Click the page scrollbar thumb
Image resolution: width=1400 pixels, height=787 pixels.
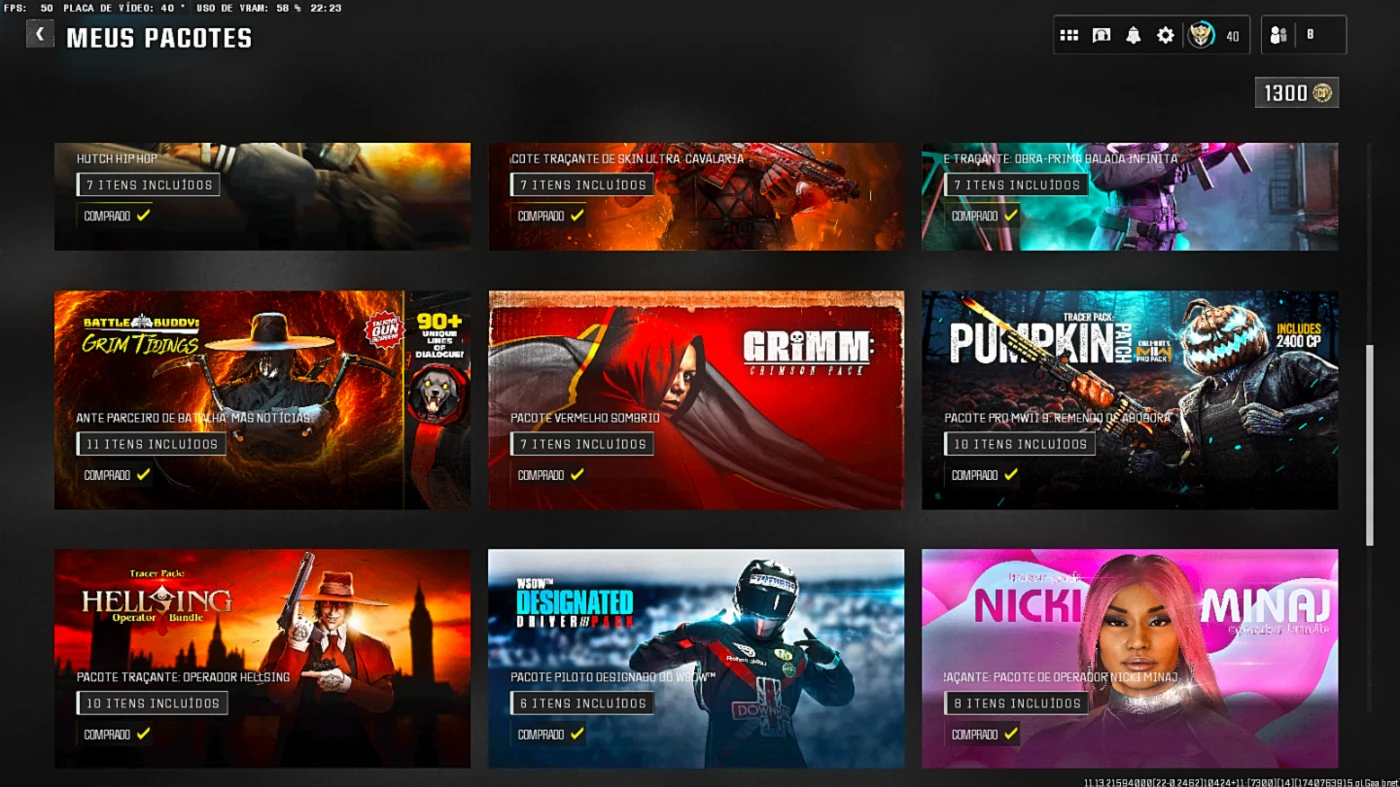[x=1370, y=446]
